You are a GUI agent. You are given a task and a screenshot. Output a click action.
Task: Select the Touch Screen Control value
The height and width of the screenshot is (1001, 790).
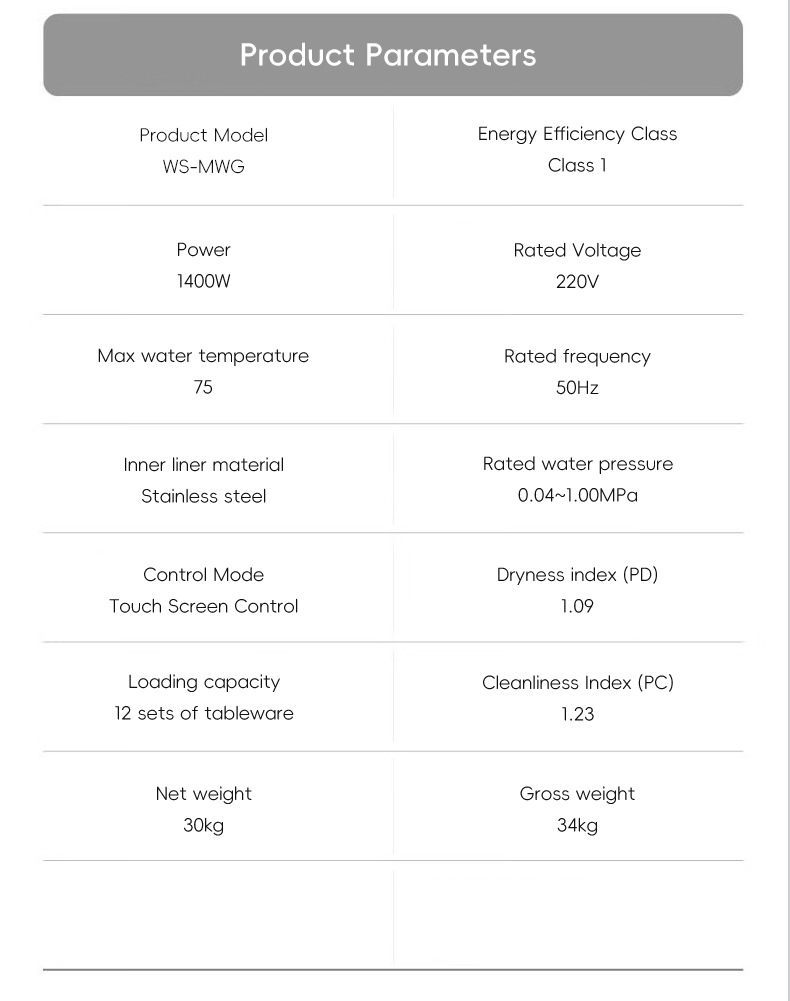pos(203,606)
